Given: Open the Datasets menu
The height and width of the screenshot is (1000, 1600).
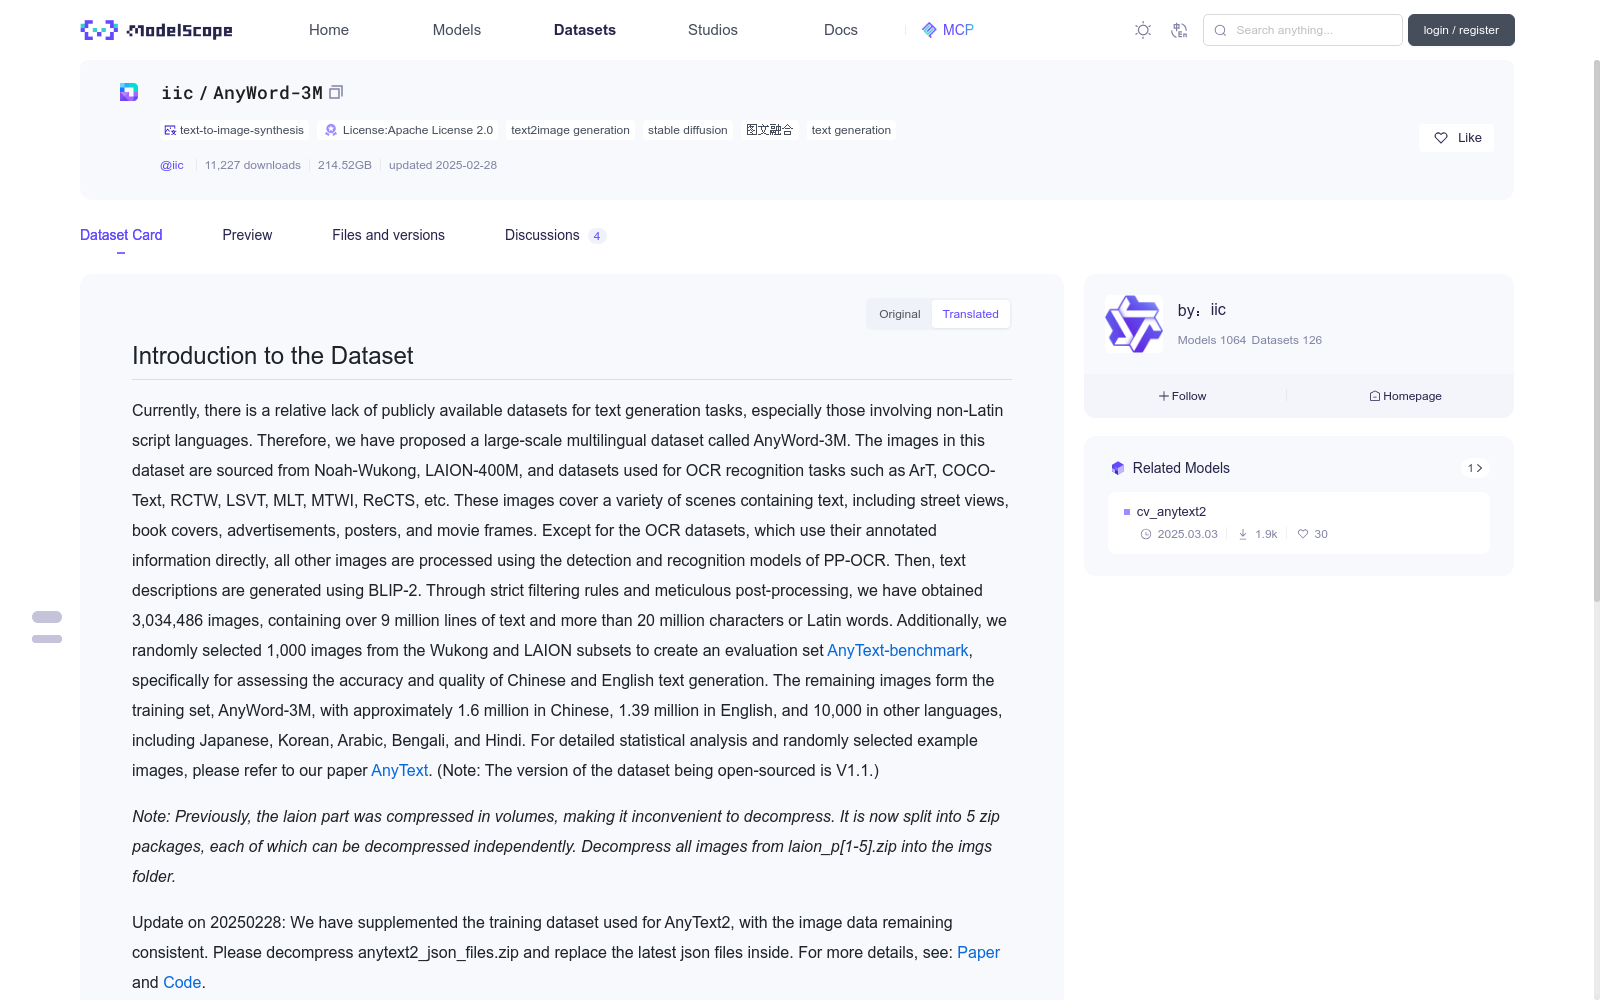Looking at the screenshot, I should point(585,30).
